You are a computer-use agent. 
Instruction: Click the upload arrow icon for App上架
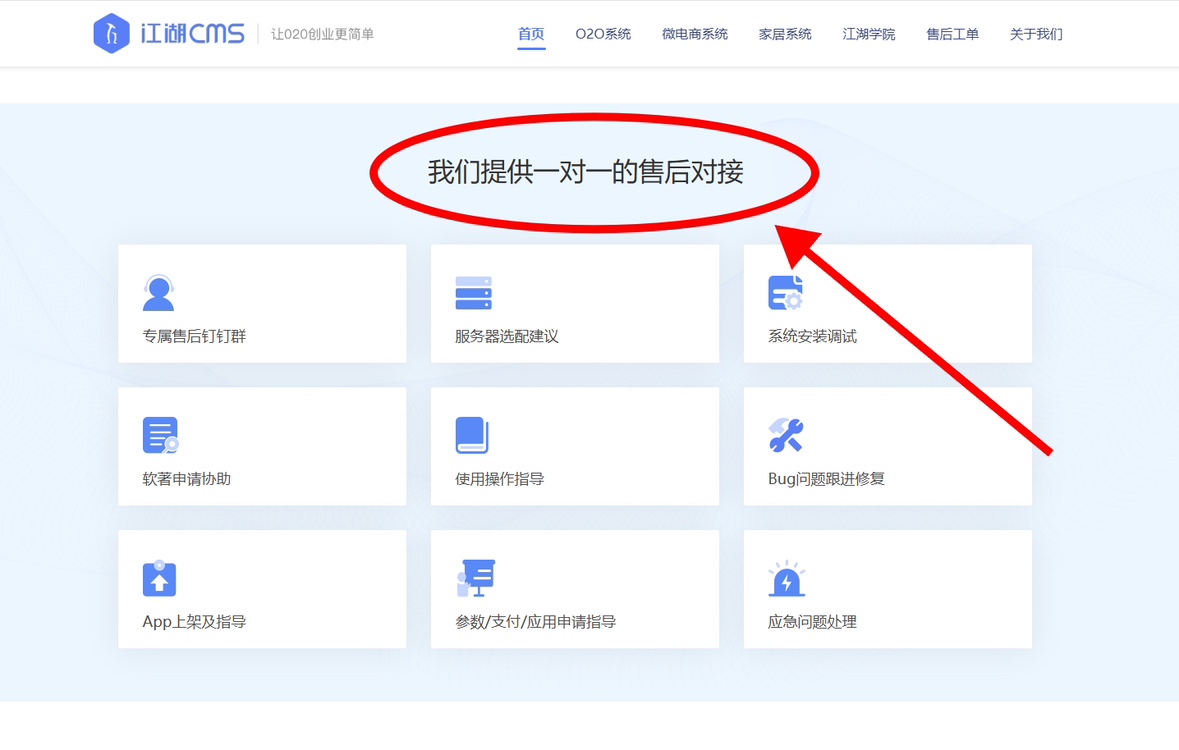159,578
